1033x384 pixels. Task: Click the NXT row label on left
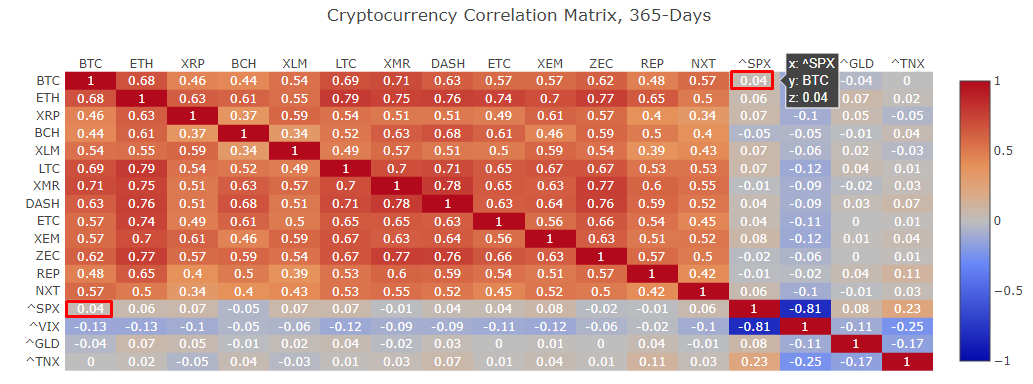point(49,290)
